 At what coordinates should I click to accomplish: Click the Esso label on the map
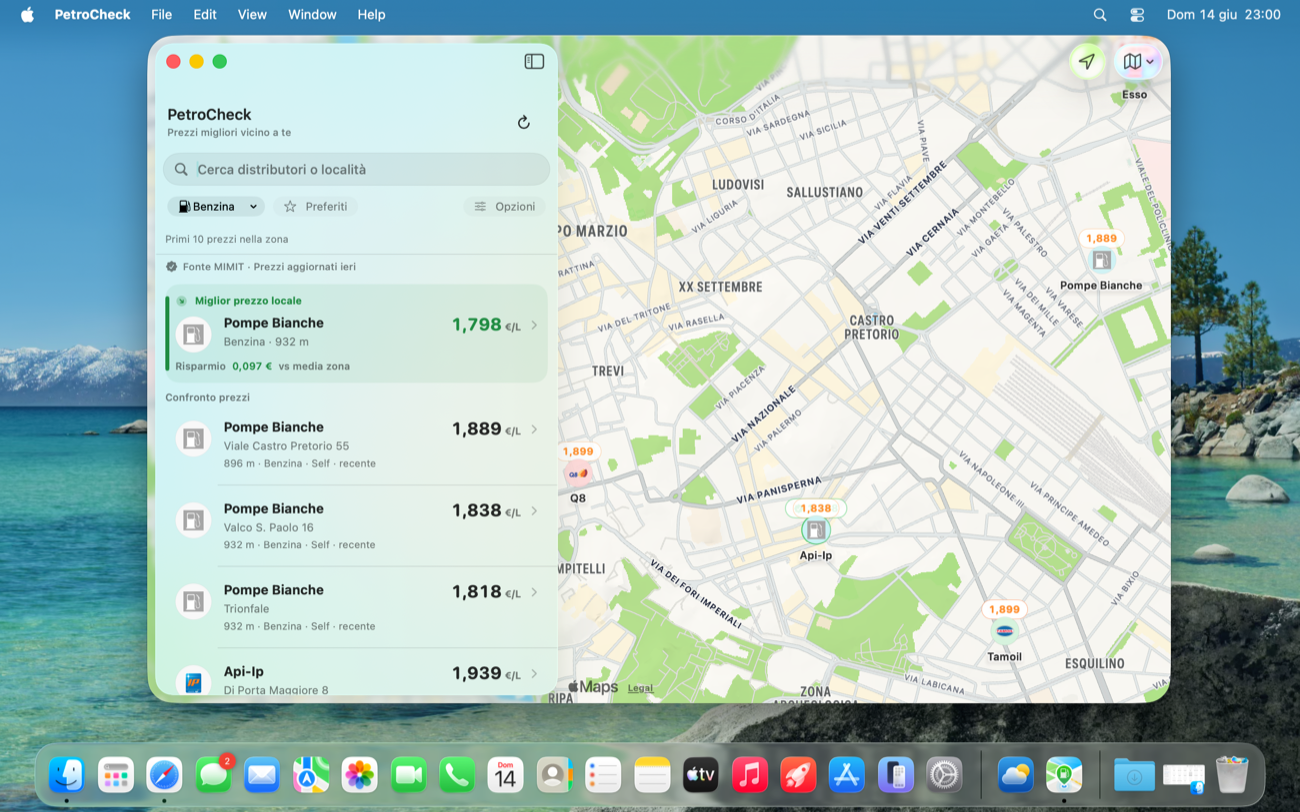1134,95
